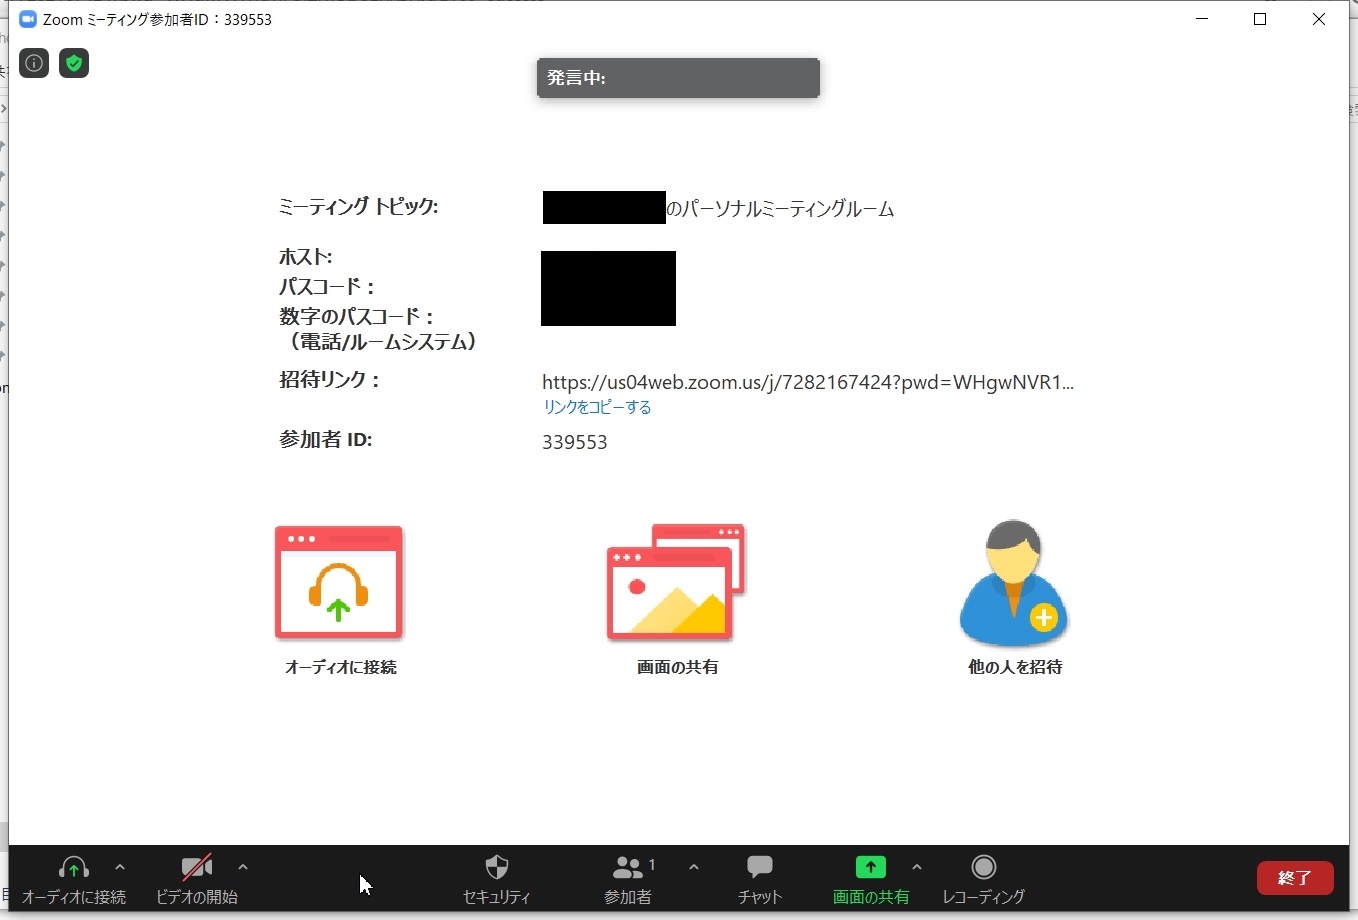The height and width of the screenshot is (920, 1358).
Task: Open the Participants (参加者) panel
Action: (x=628, y=879)
